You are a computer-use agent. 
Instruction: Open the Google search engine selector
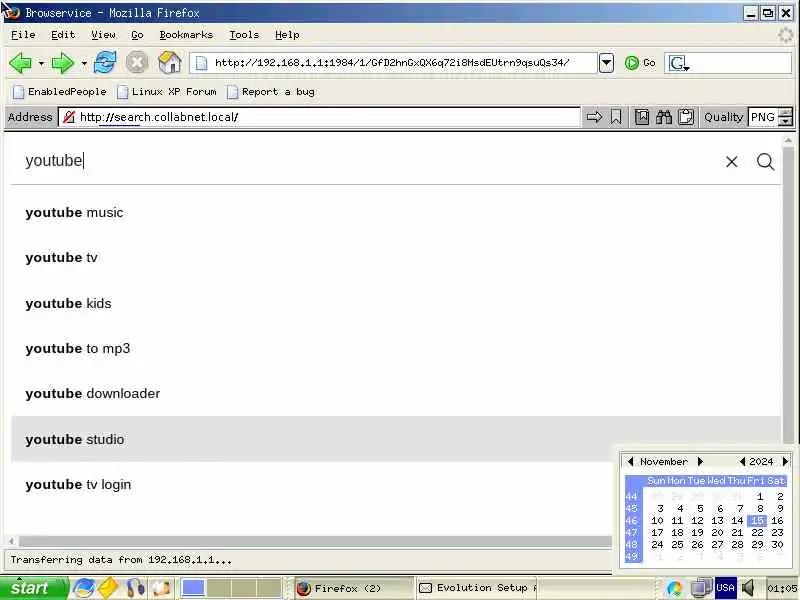(679, 63)
